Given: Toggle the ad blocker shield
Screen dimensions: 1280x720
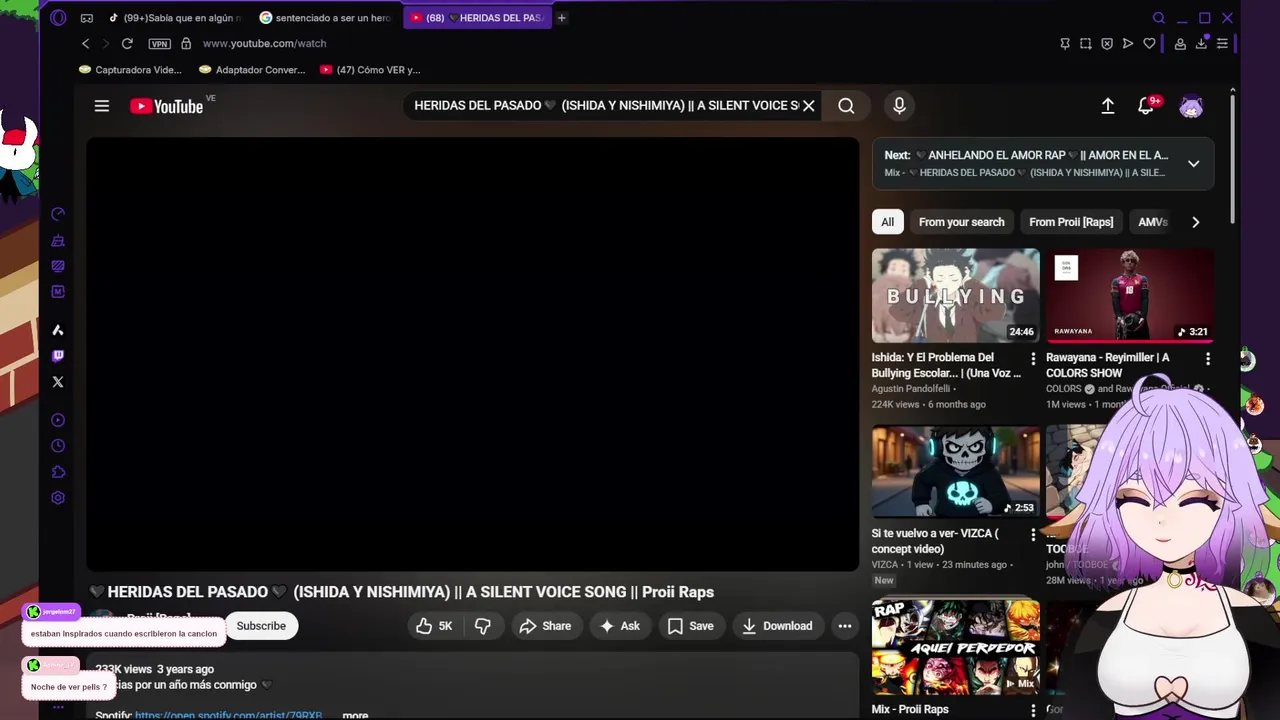Looking at the screenshot, I should 1107,44.
